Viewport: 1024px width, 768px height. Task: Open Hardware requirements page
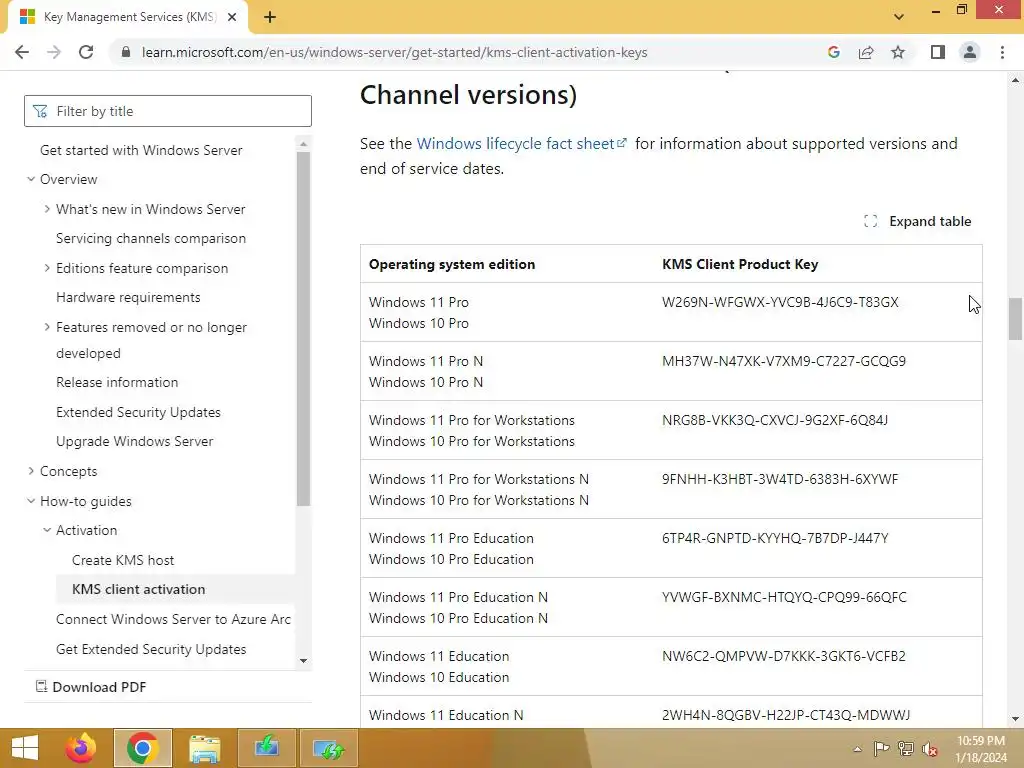[128, 297]
